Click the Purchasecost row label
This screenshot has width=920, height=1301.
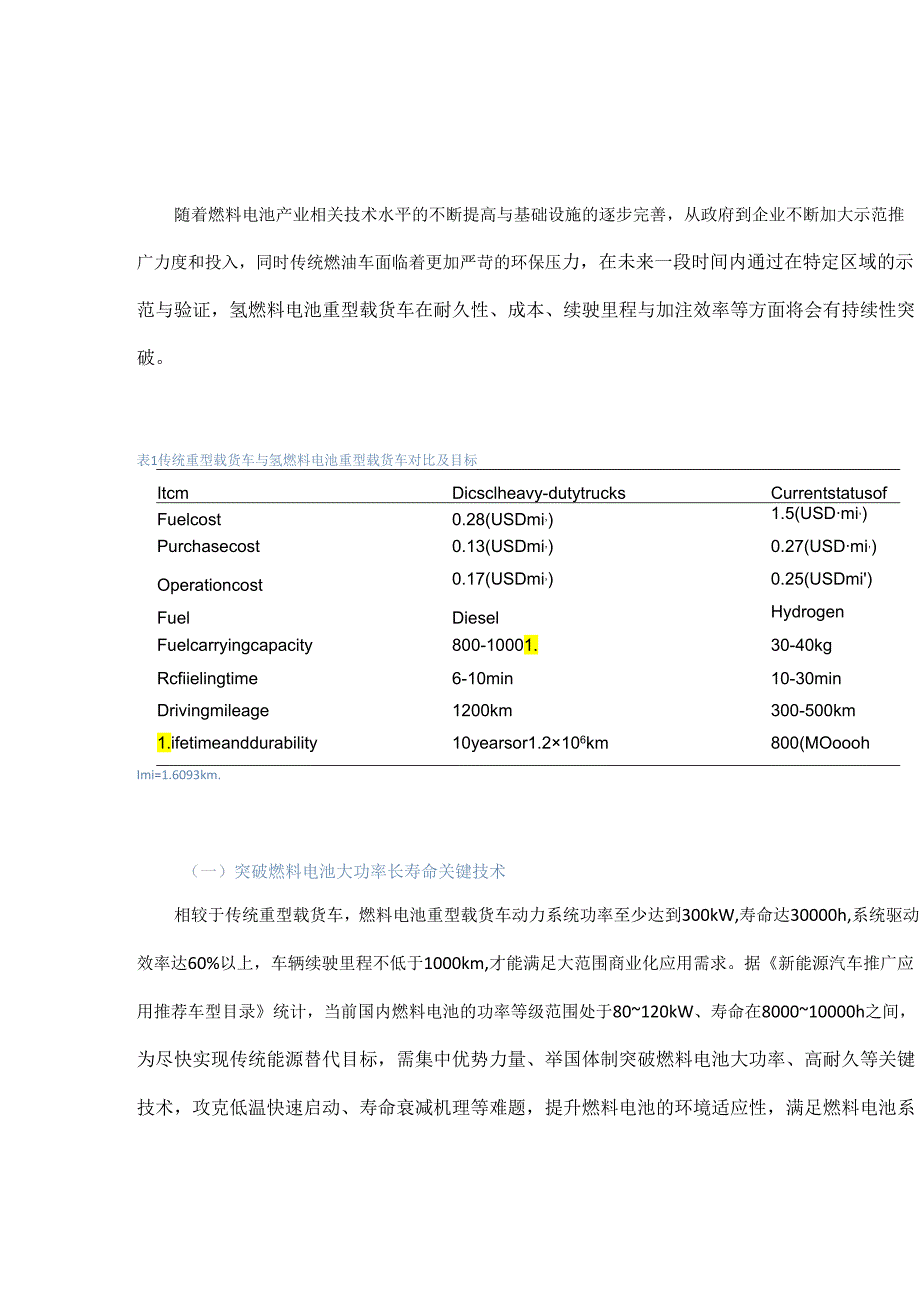208,546
